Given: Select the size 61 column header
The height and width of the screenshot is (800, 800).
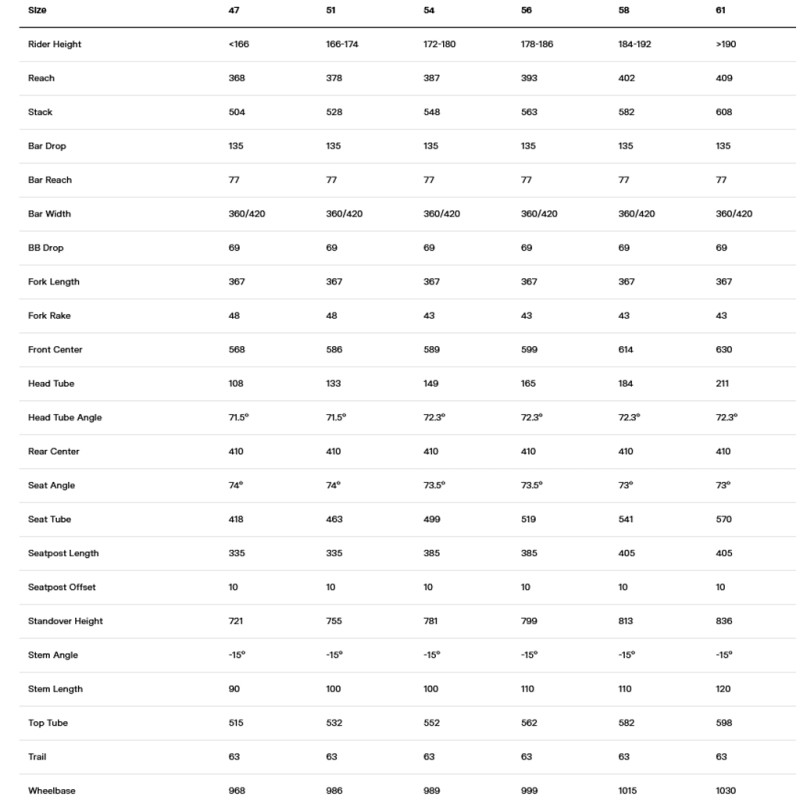Looking at the screenshot, I should [722, 10].
